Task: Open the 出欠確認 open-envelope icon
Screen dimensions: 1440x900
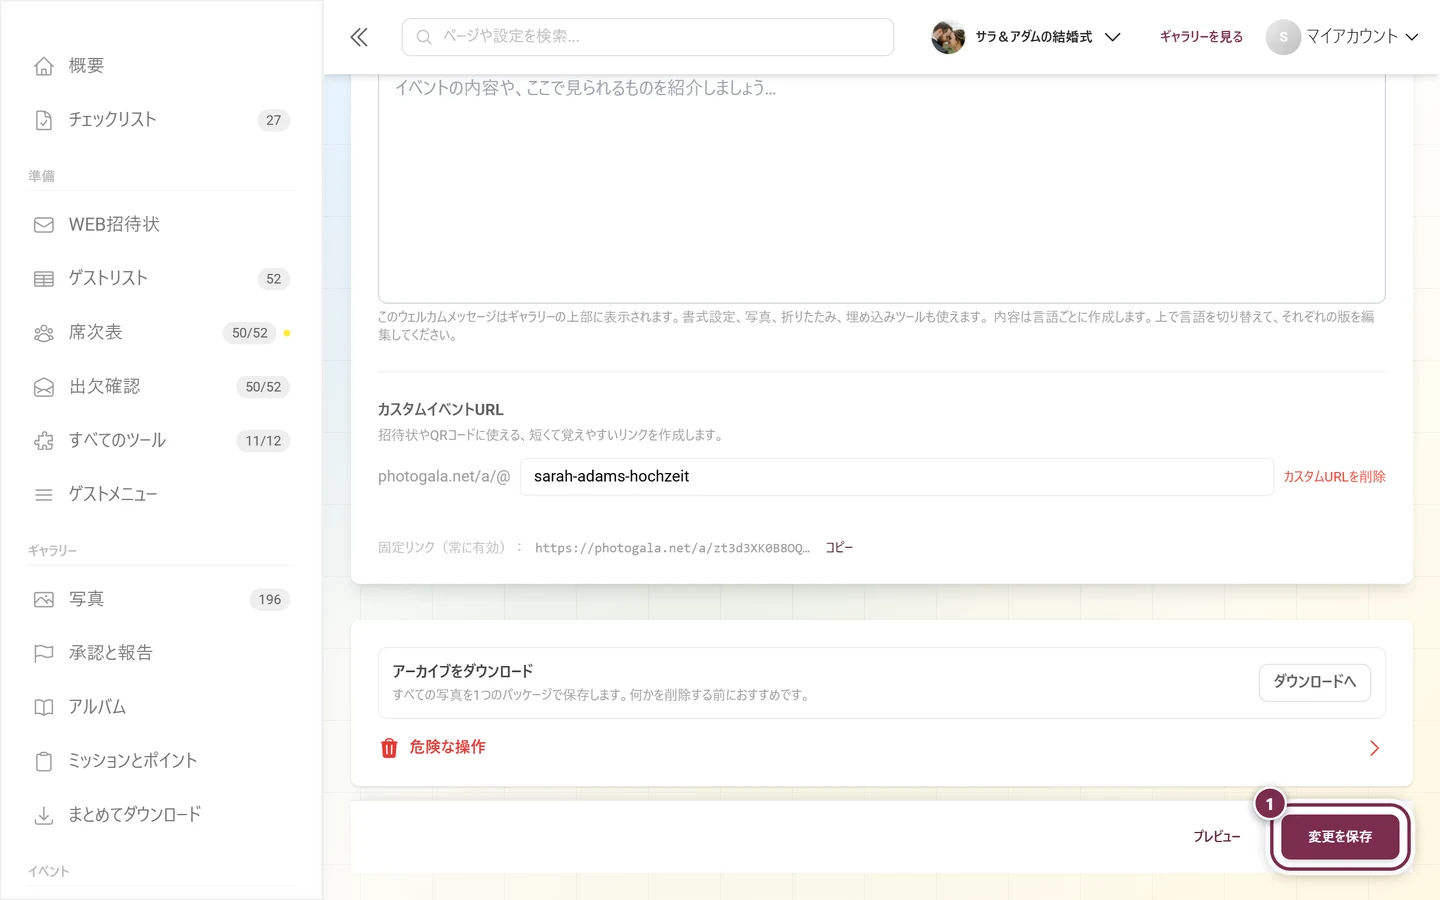Action: click(x=44, y=387)
